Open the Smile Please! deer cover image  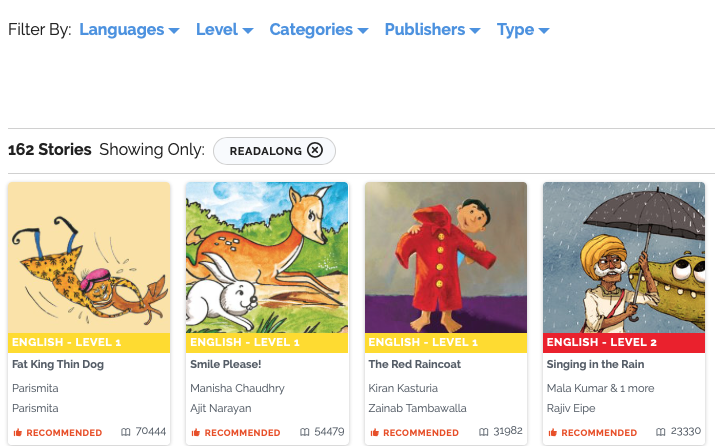coord(267,257)
